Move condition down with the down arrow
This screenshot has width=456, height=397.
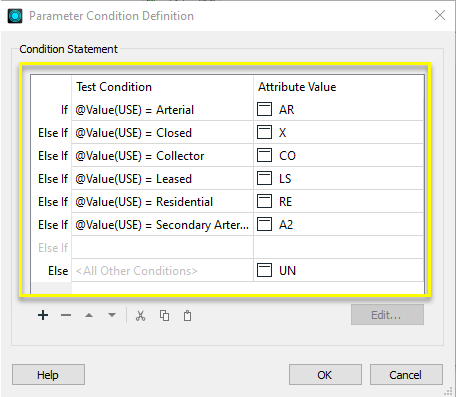[112, 315]
